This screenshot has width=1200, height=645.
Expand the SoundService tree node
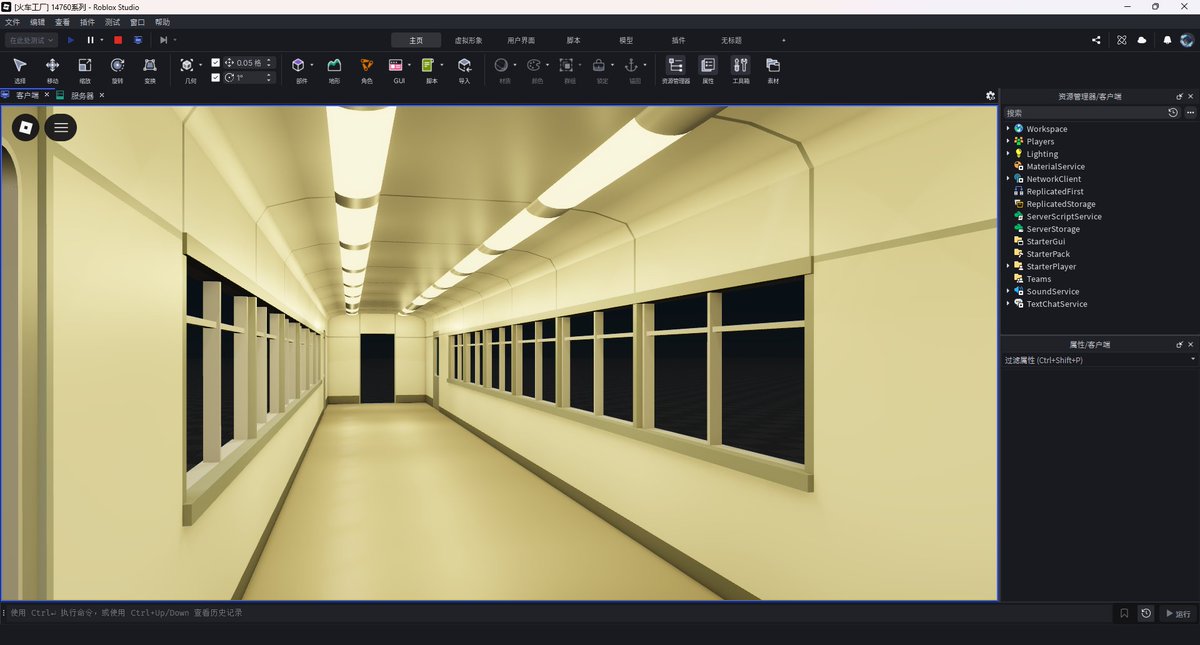click(1008, 291)
